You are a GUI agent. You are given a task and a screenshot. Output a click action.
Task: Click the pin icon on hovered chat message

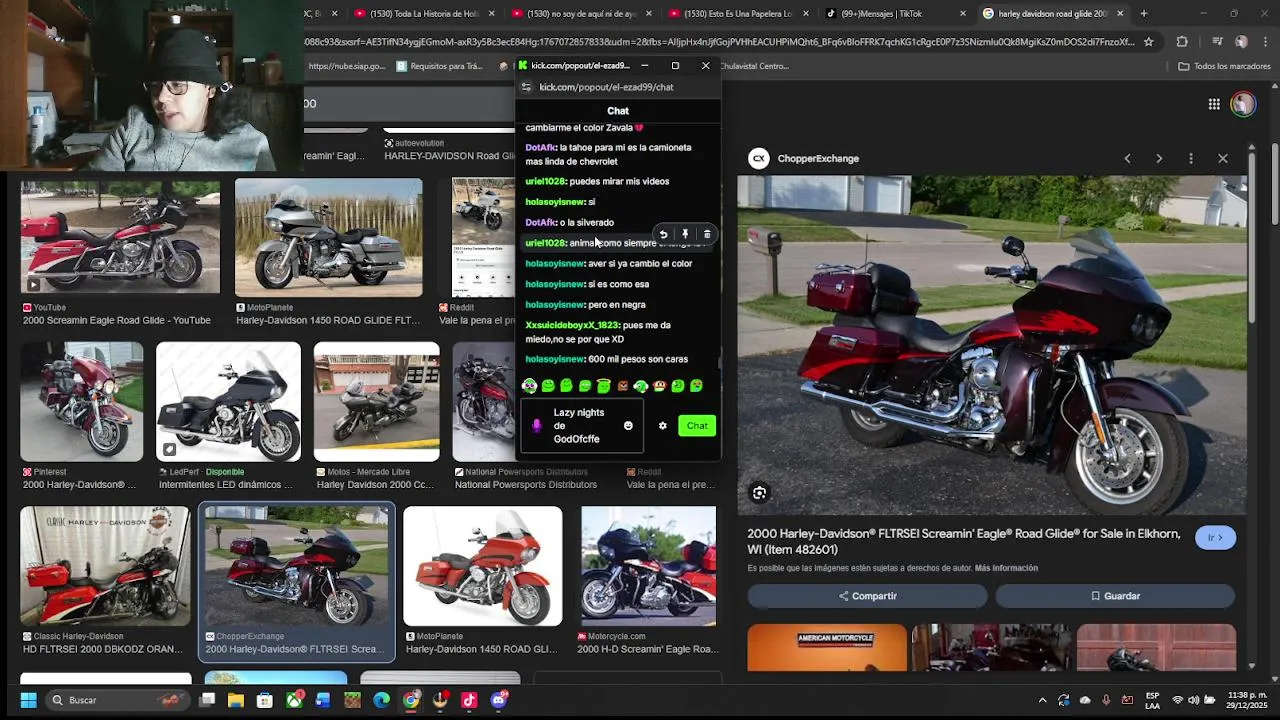[685, 234]
